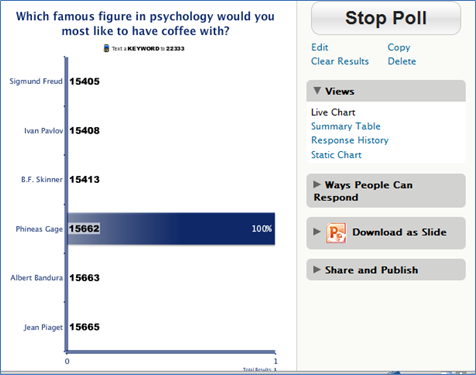476x375 pixels.
Task: Click the Jean Piaget answer label
Action: [43, 327]
